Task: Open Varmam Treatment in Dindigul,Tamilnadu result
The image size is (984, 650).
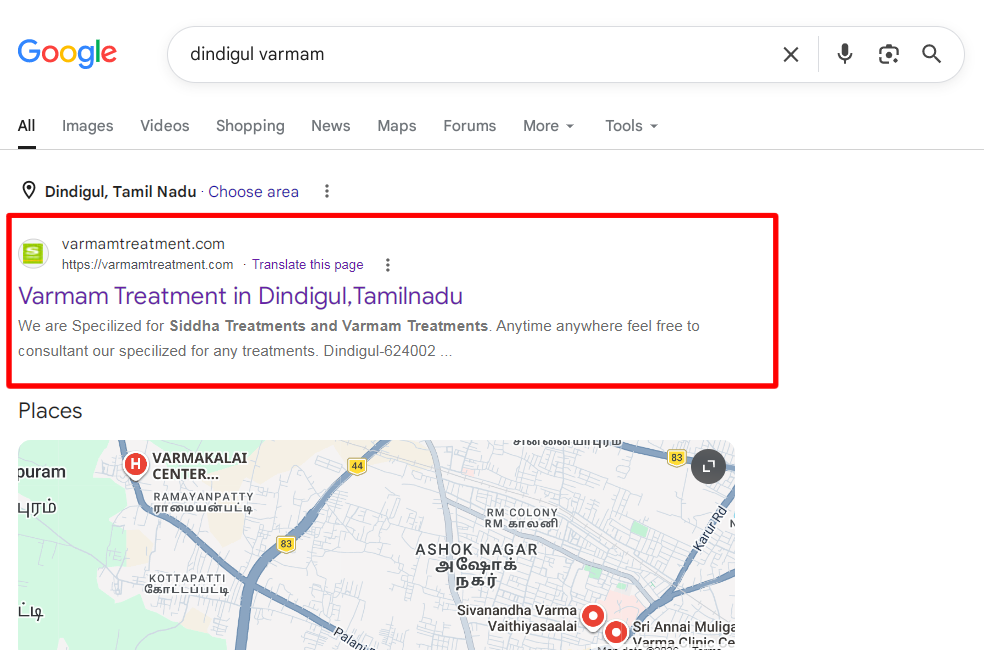Action: (240, 296)
